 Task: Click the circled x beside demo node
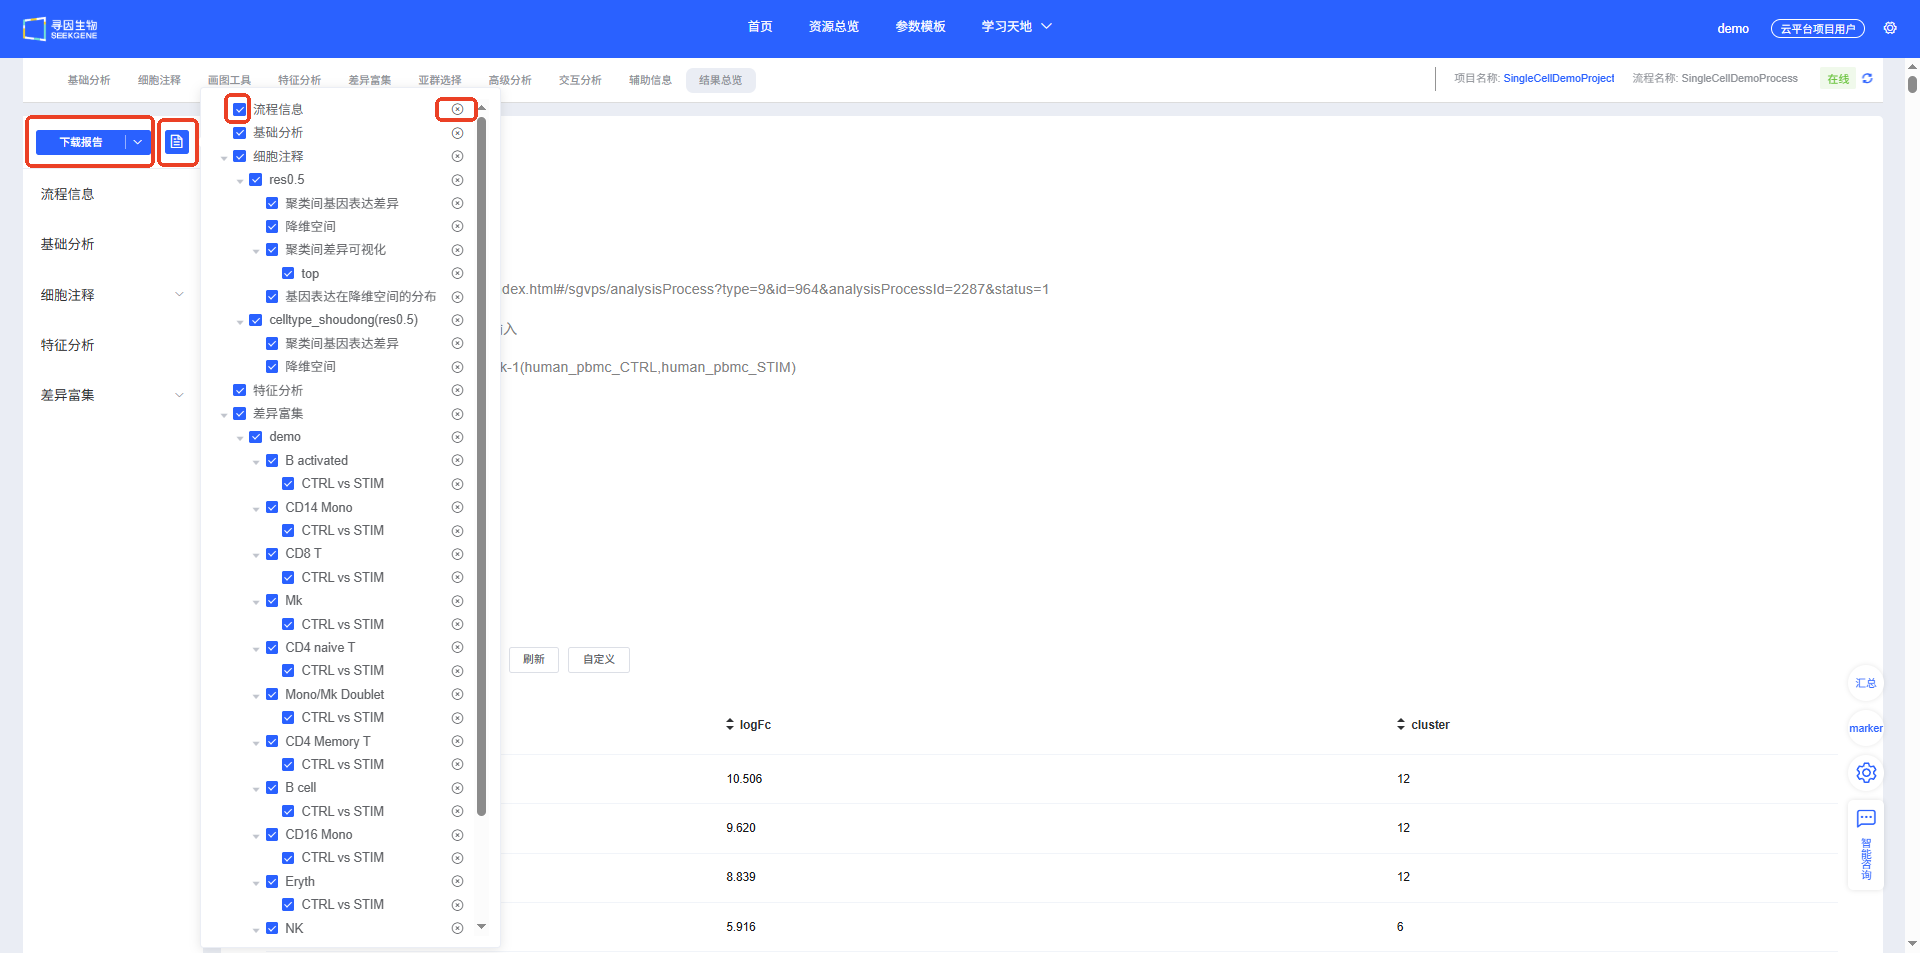457,437
